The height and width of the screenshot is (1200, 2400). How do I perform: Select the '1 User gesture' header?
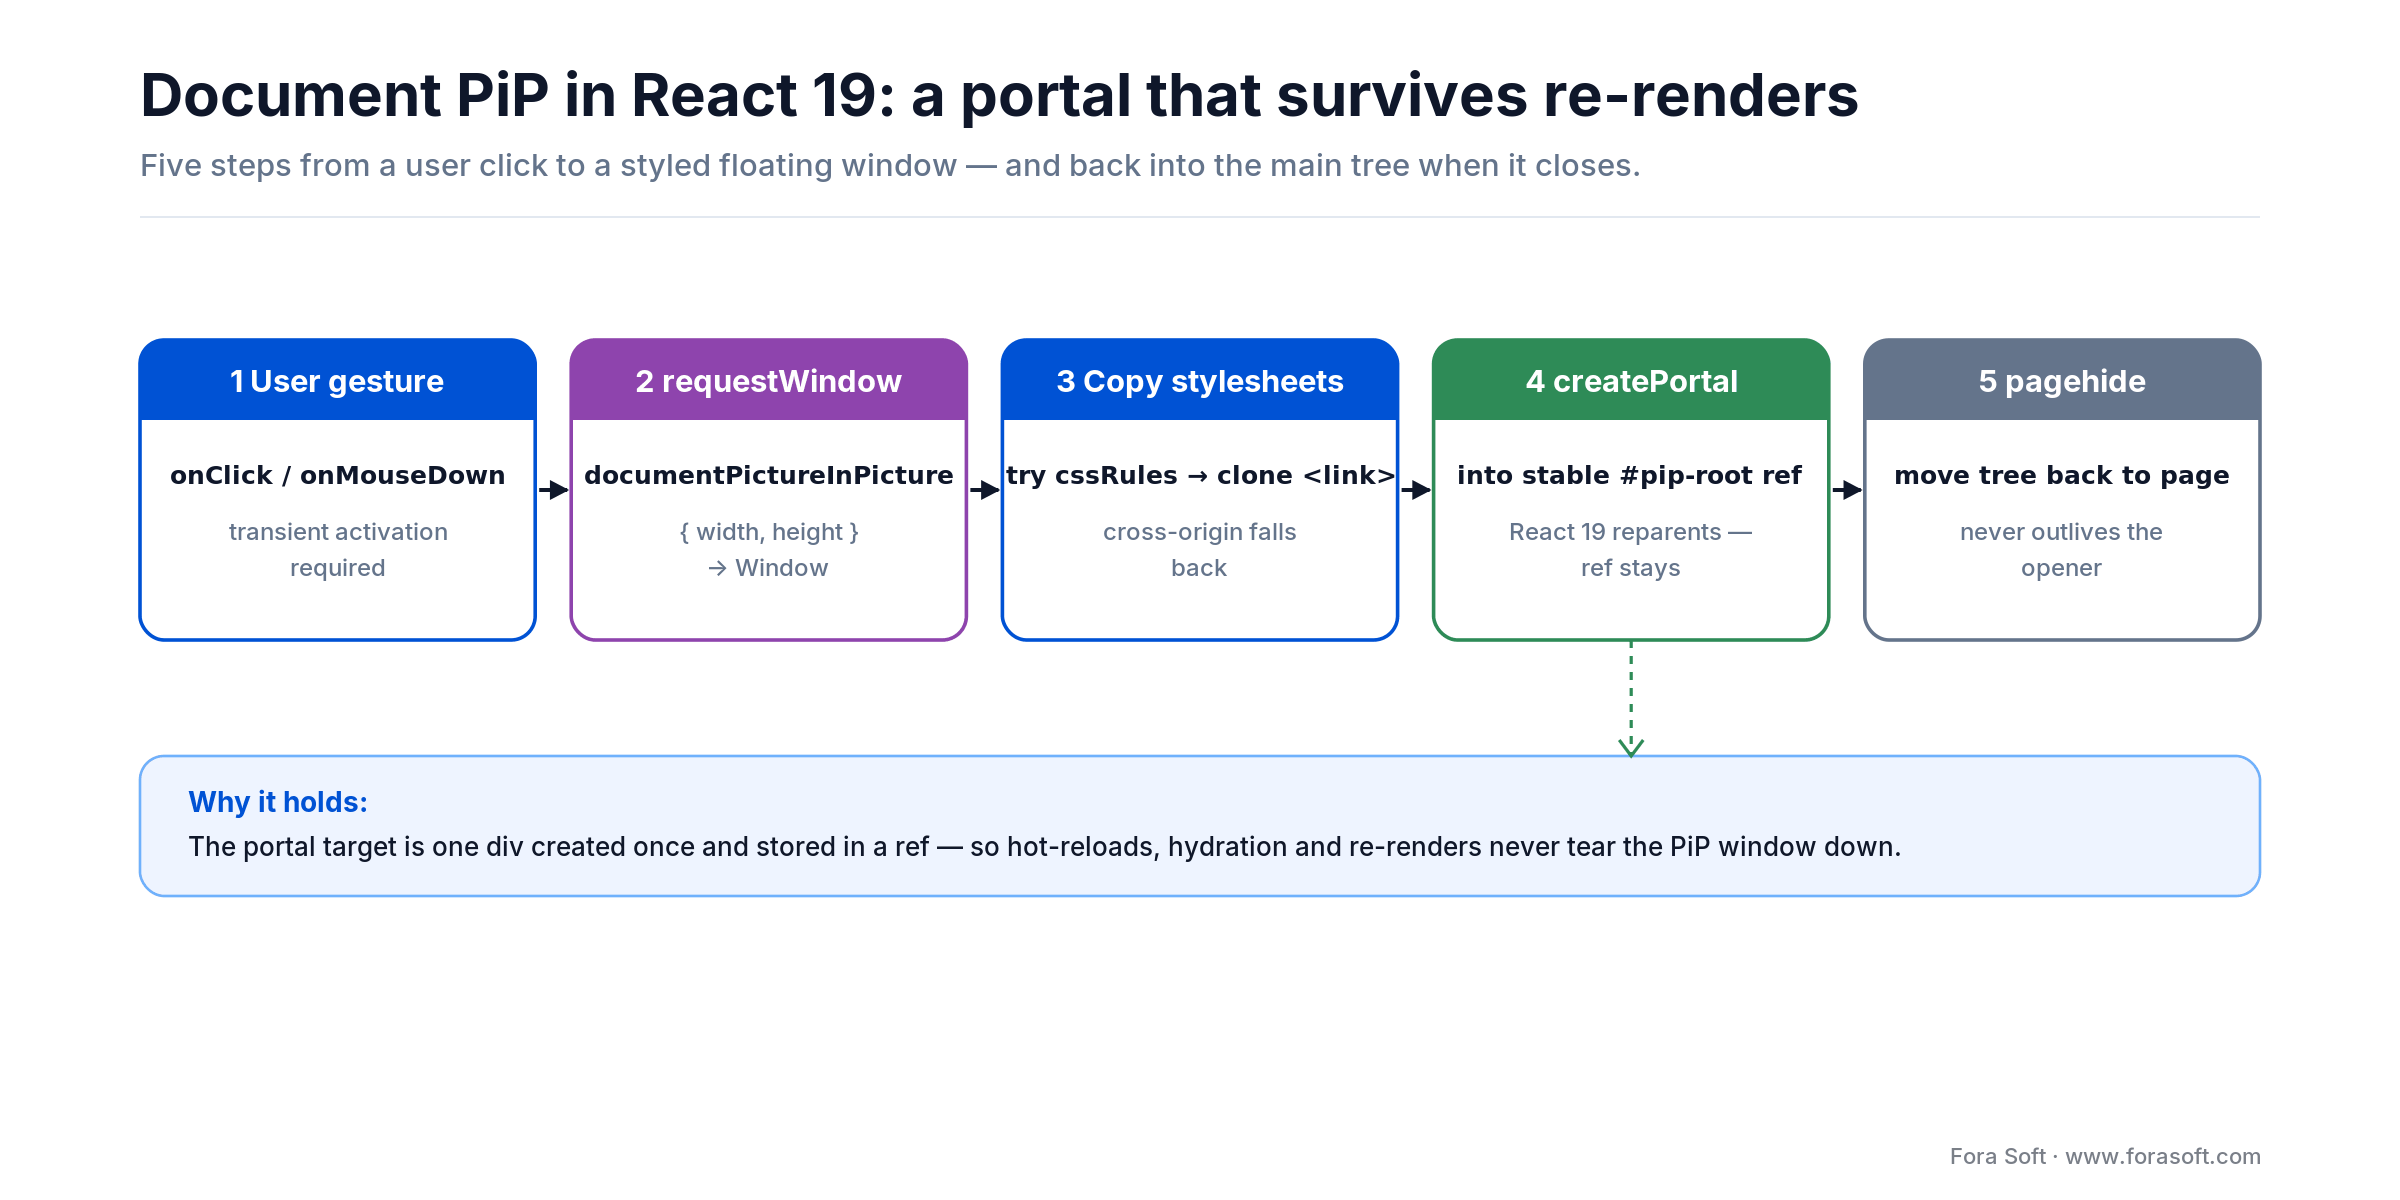click(x=338, y=380)
